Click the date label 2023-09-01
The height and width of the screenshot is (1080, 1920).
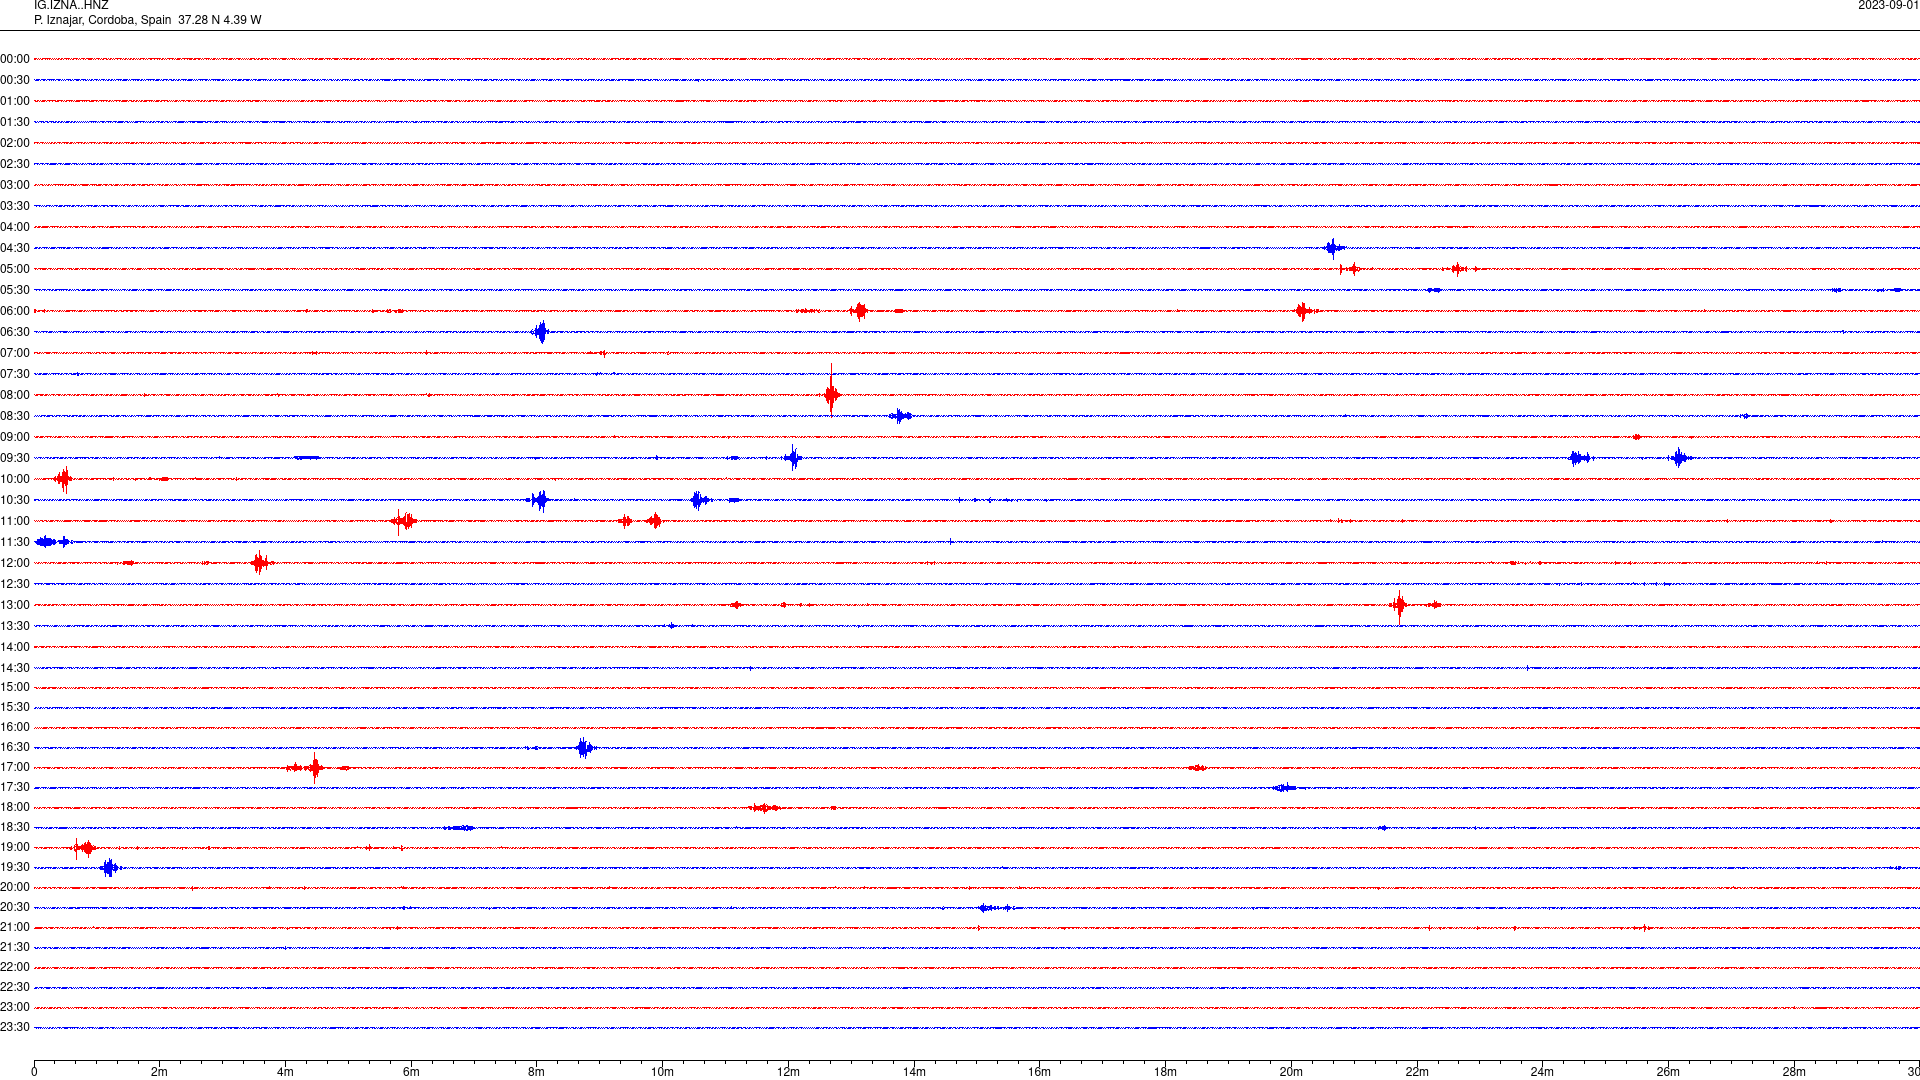pyautogui.click(x=1888, y=6)
